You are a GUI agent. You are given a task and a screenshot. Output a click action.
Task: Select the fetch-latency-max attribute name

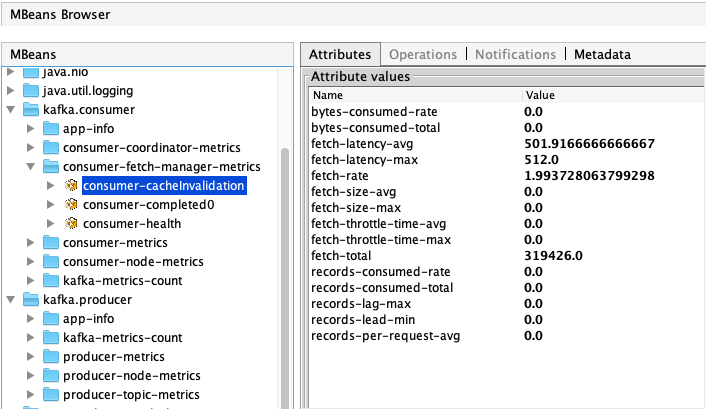click(364, 160)
